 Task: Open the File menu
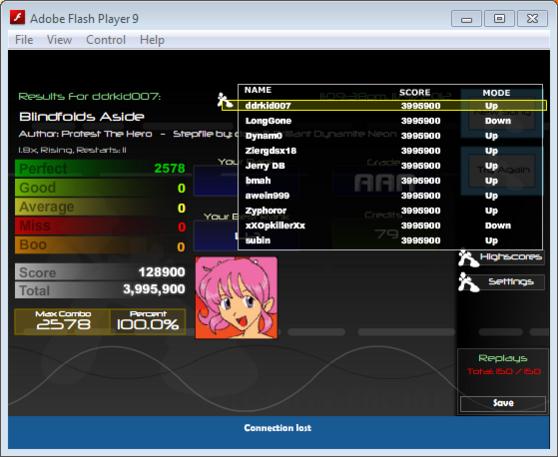coord(24,40)
